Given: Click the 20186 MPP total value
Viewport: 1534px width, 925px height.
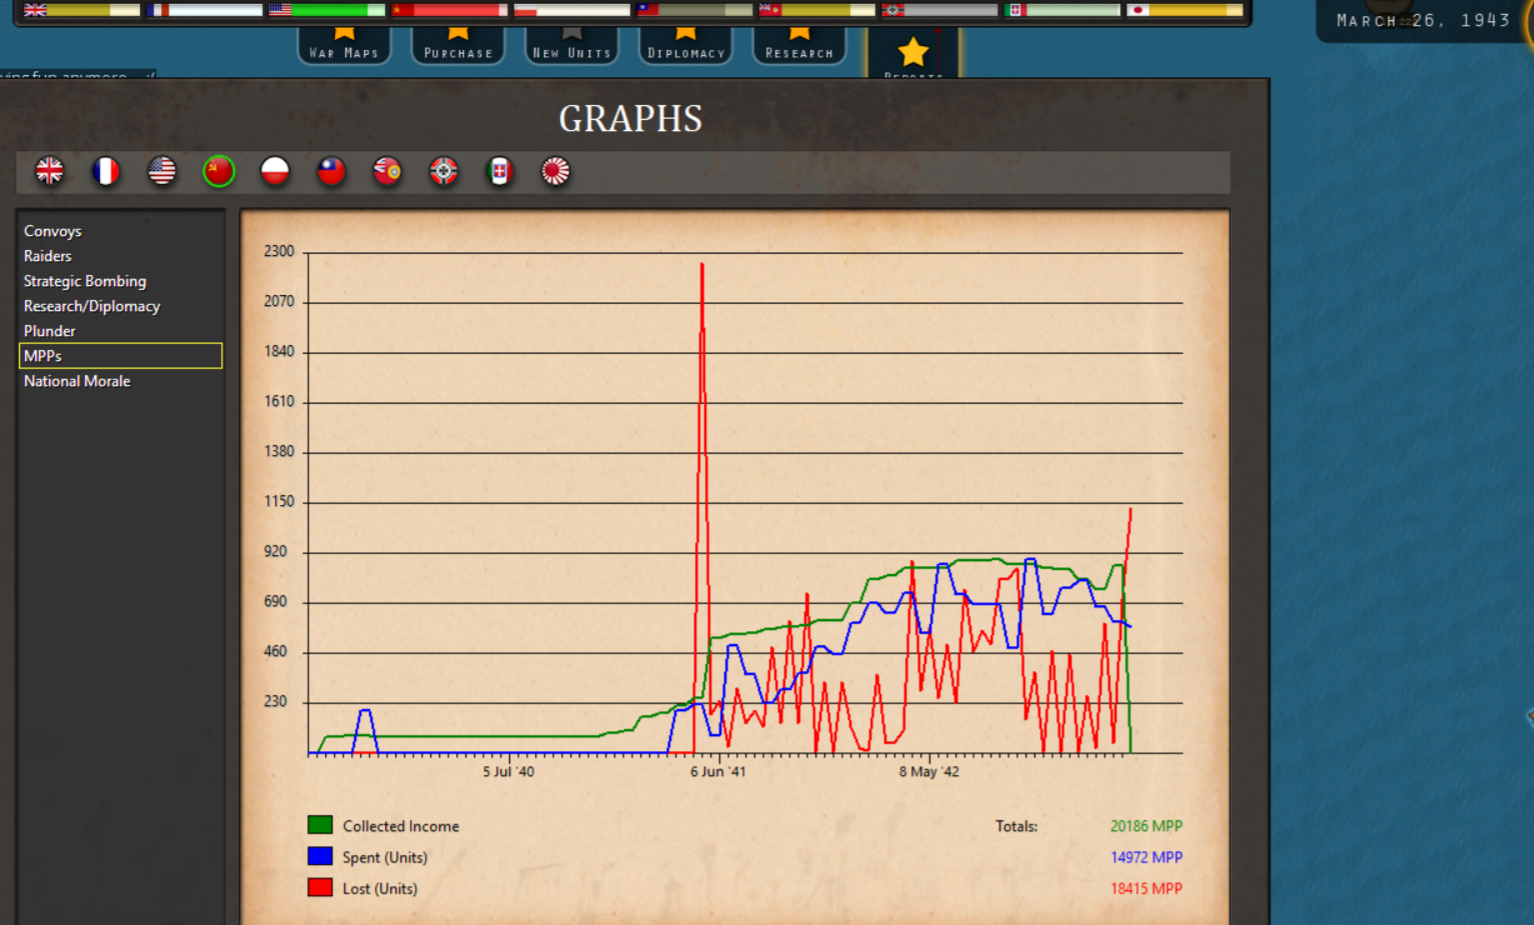Looking at the screenshot, I should point(1146,826).
